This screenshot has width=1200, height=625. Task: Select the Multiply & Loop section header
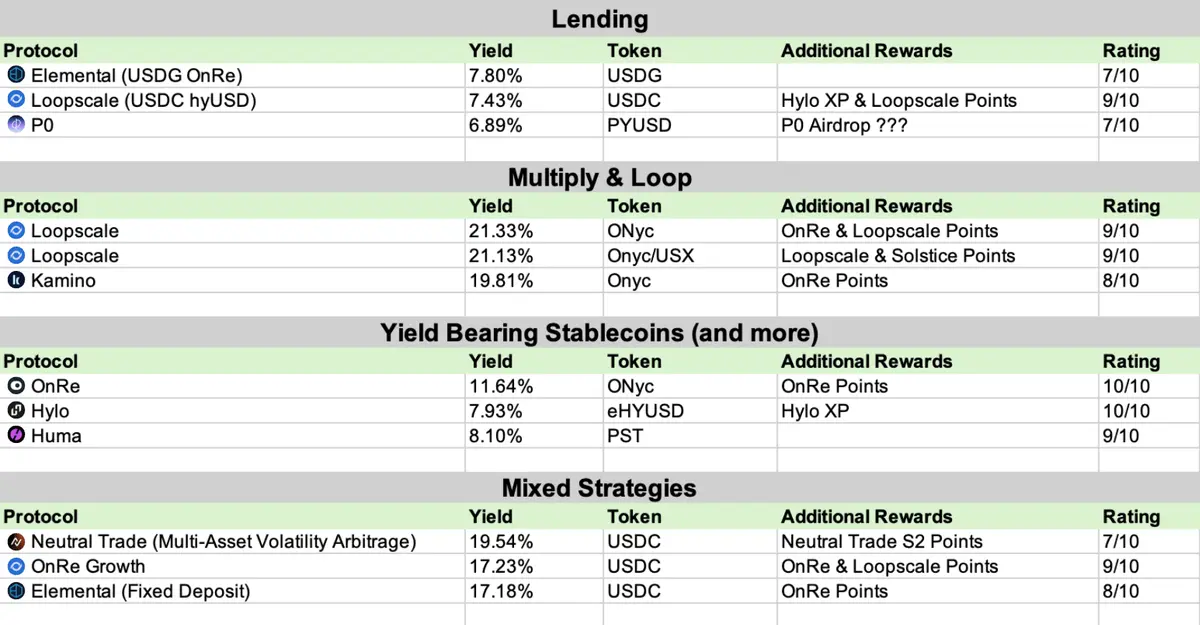pos(600,178)
